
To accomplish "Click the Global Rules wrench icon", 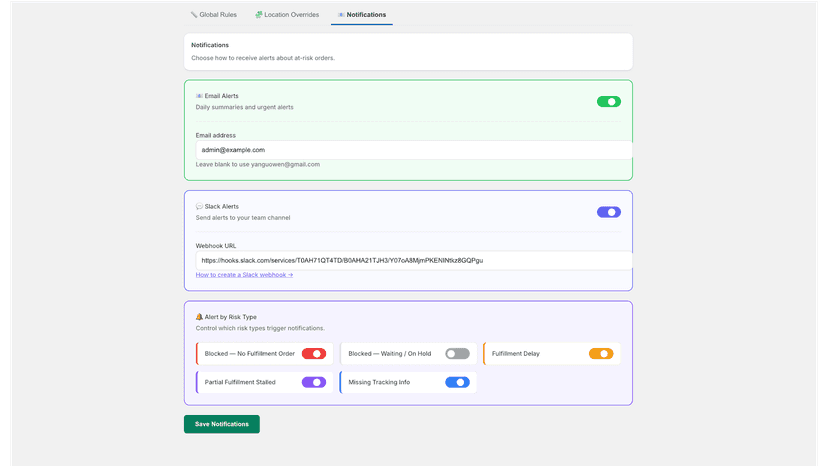I will click(194, 15).
